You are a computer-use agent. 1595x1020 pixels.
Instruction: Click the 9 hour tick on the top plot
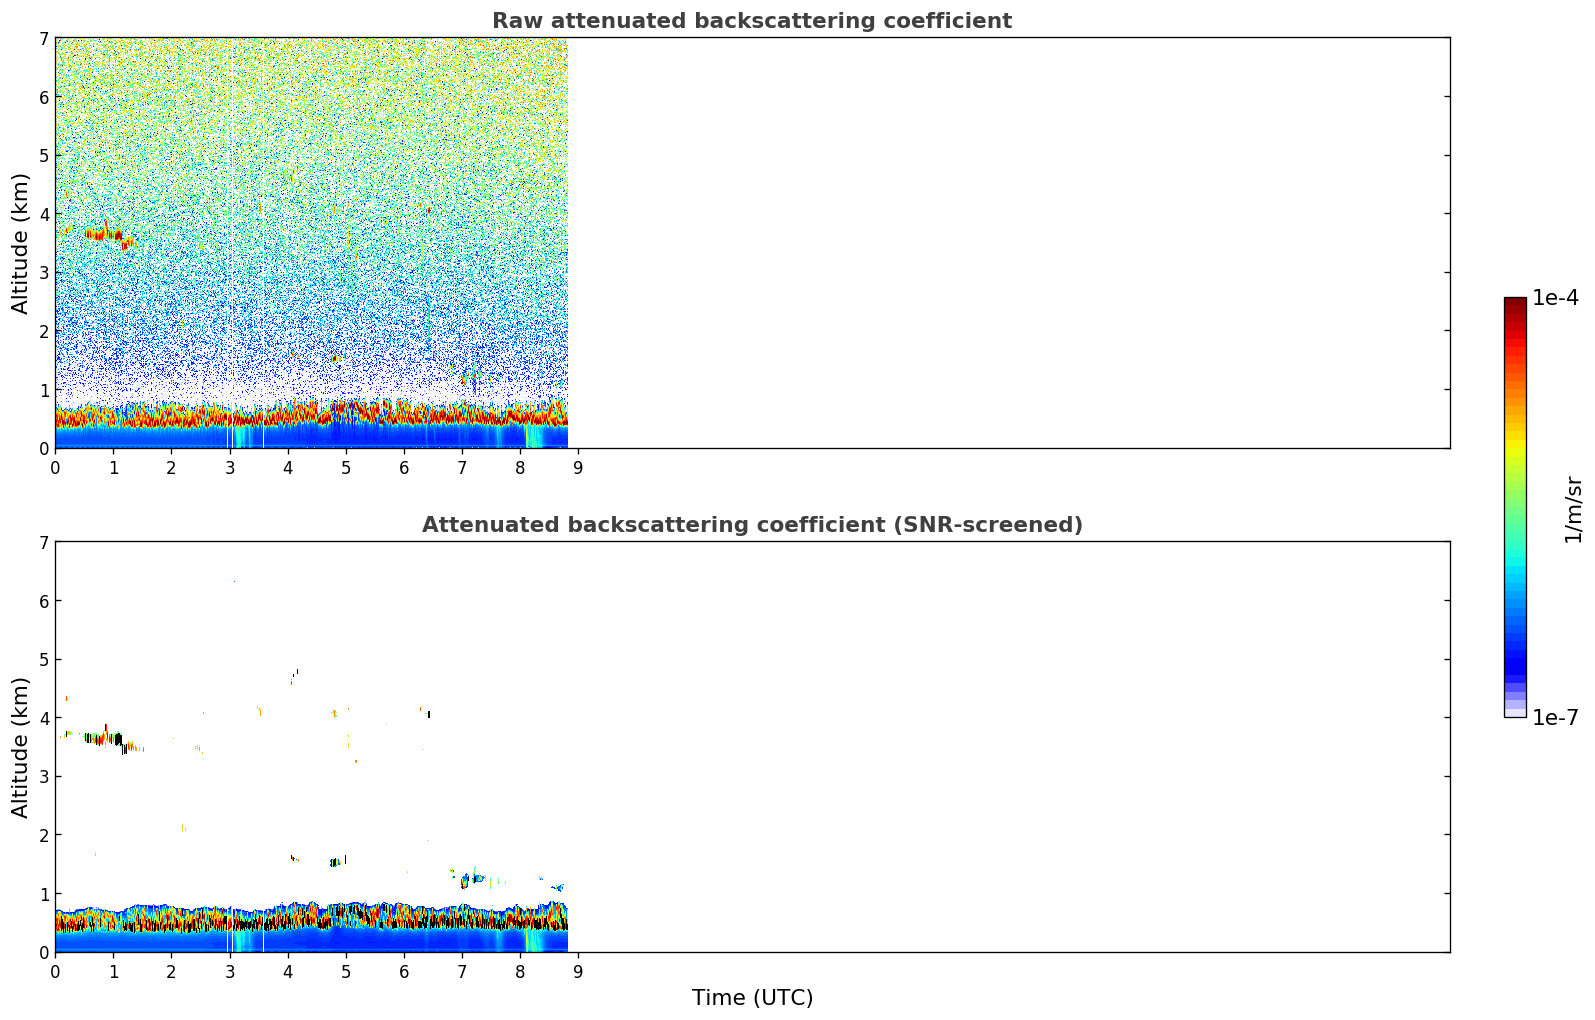[578, 467]
